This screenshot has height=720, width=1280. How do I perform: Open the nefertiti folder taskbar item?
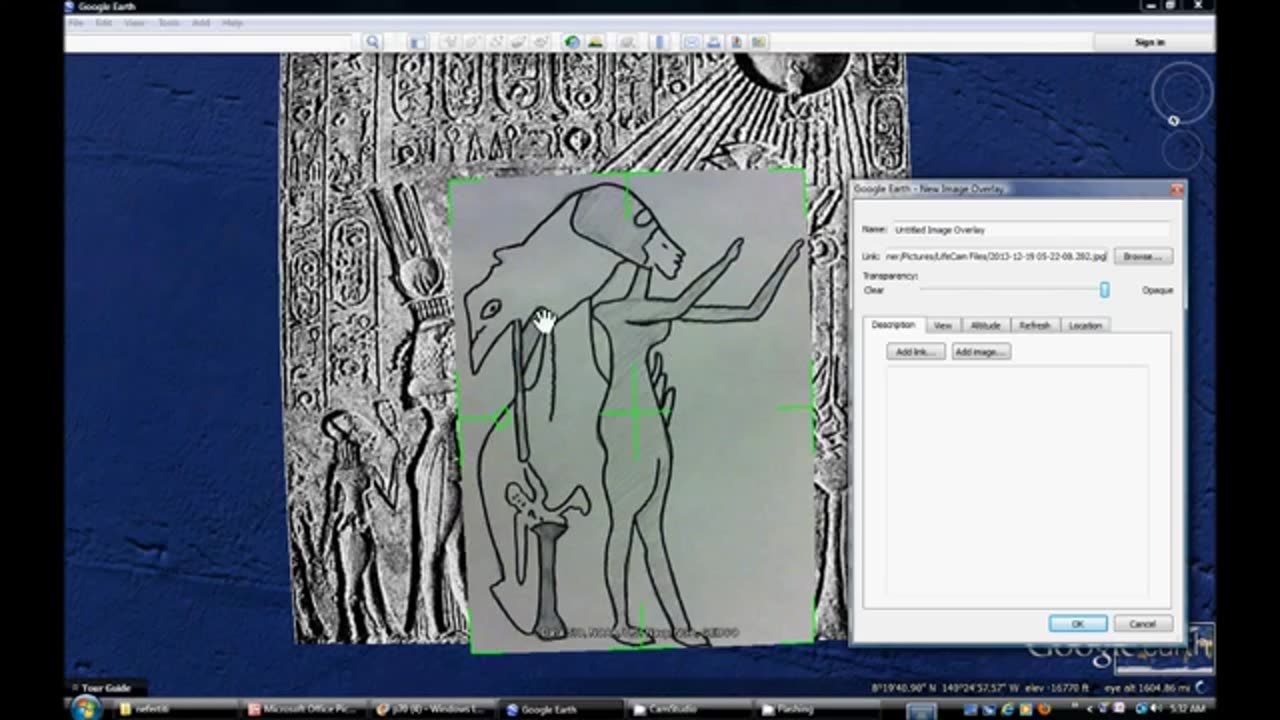pos(176,709)
